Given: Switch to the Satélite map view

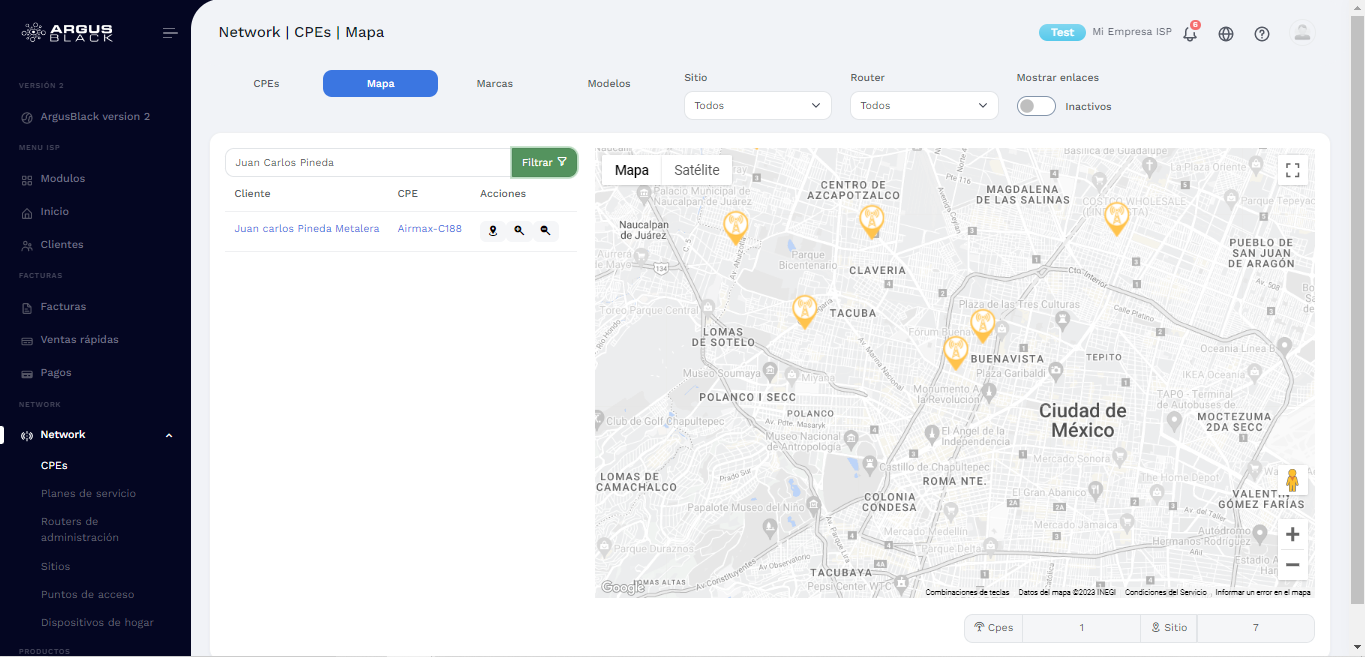Looking at the screenshot, I should click(696, 170).
